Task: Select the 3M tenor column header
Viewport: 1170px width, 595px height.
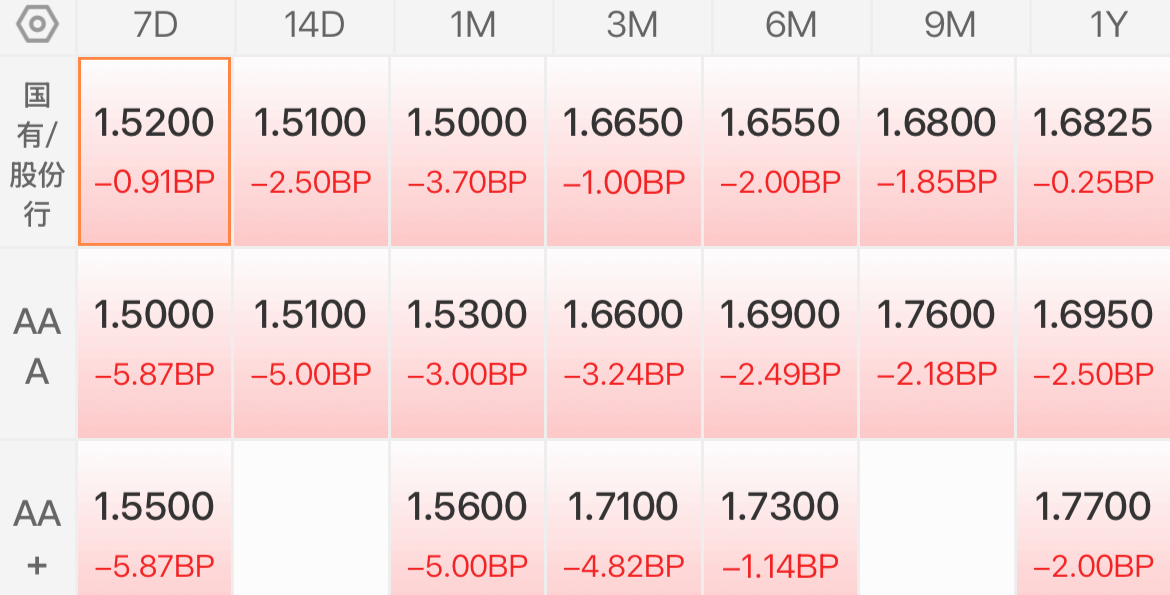Action: pos(632,26)
